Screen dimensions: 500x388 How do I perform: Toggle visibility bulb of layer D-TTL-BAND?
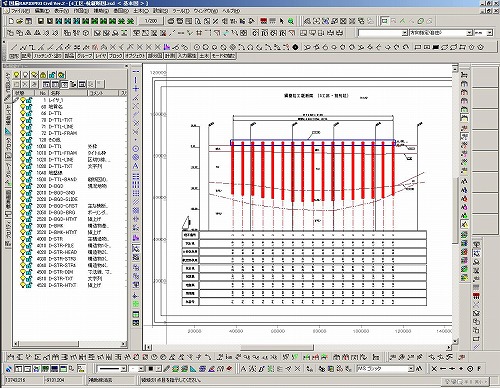point(23,179)
